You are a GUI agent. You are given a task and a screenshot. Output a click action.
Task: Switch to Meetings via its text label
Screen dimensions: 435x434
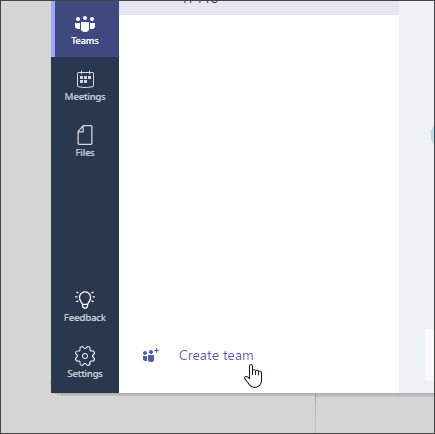[x=85, y=97]
